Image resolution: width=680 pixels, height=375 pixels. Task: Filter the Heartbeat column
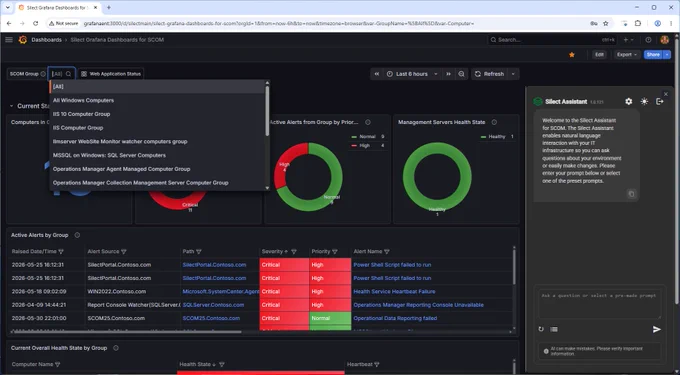376,365
